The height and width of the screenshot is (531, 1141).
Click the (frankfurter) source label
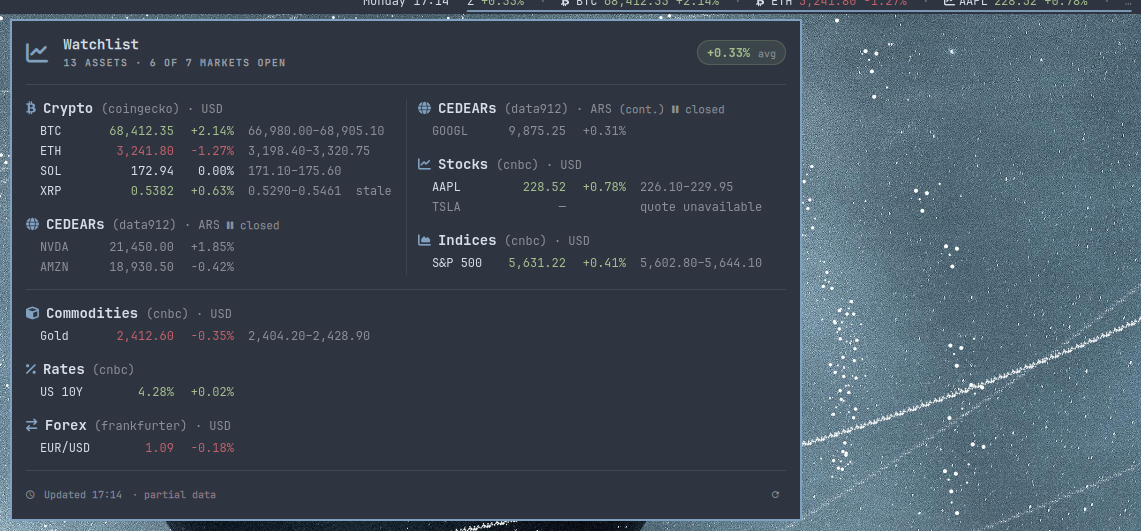(140, 426)
